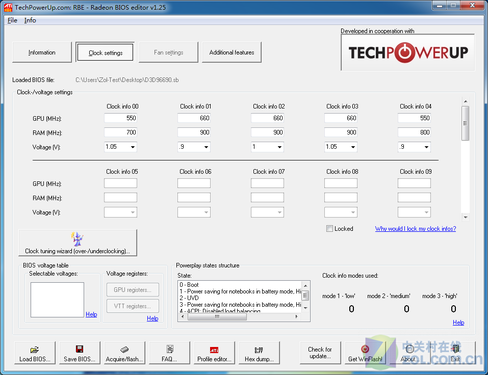Viewport: 488px width, 375px height.
Task: Click the Load BIOS folder icon
Action: pos(34,349)
